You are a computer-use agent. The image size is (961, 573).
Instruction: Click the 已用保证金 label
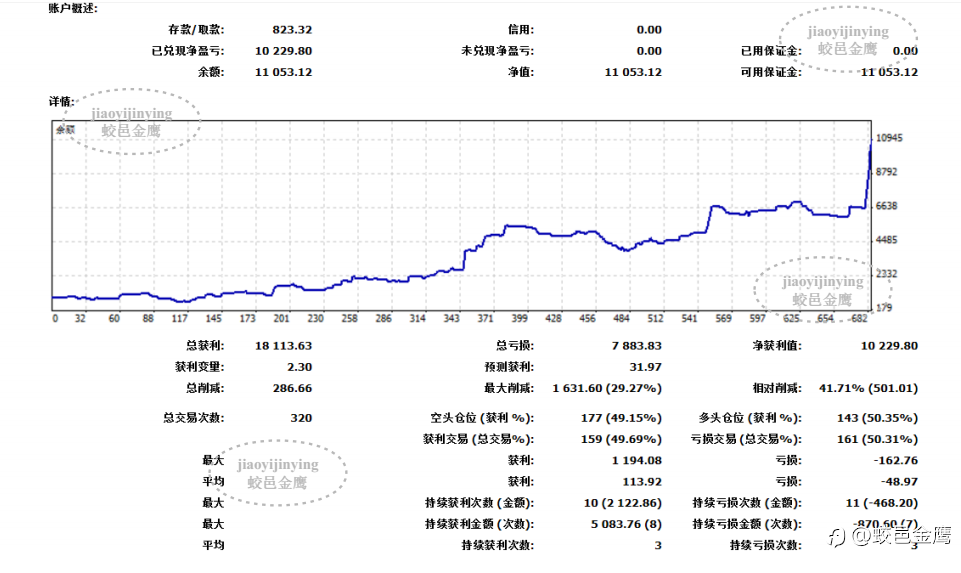(771, 51)
